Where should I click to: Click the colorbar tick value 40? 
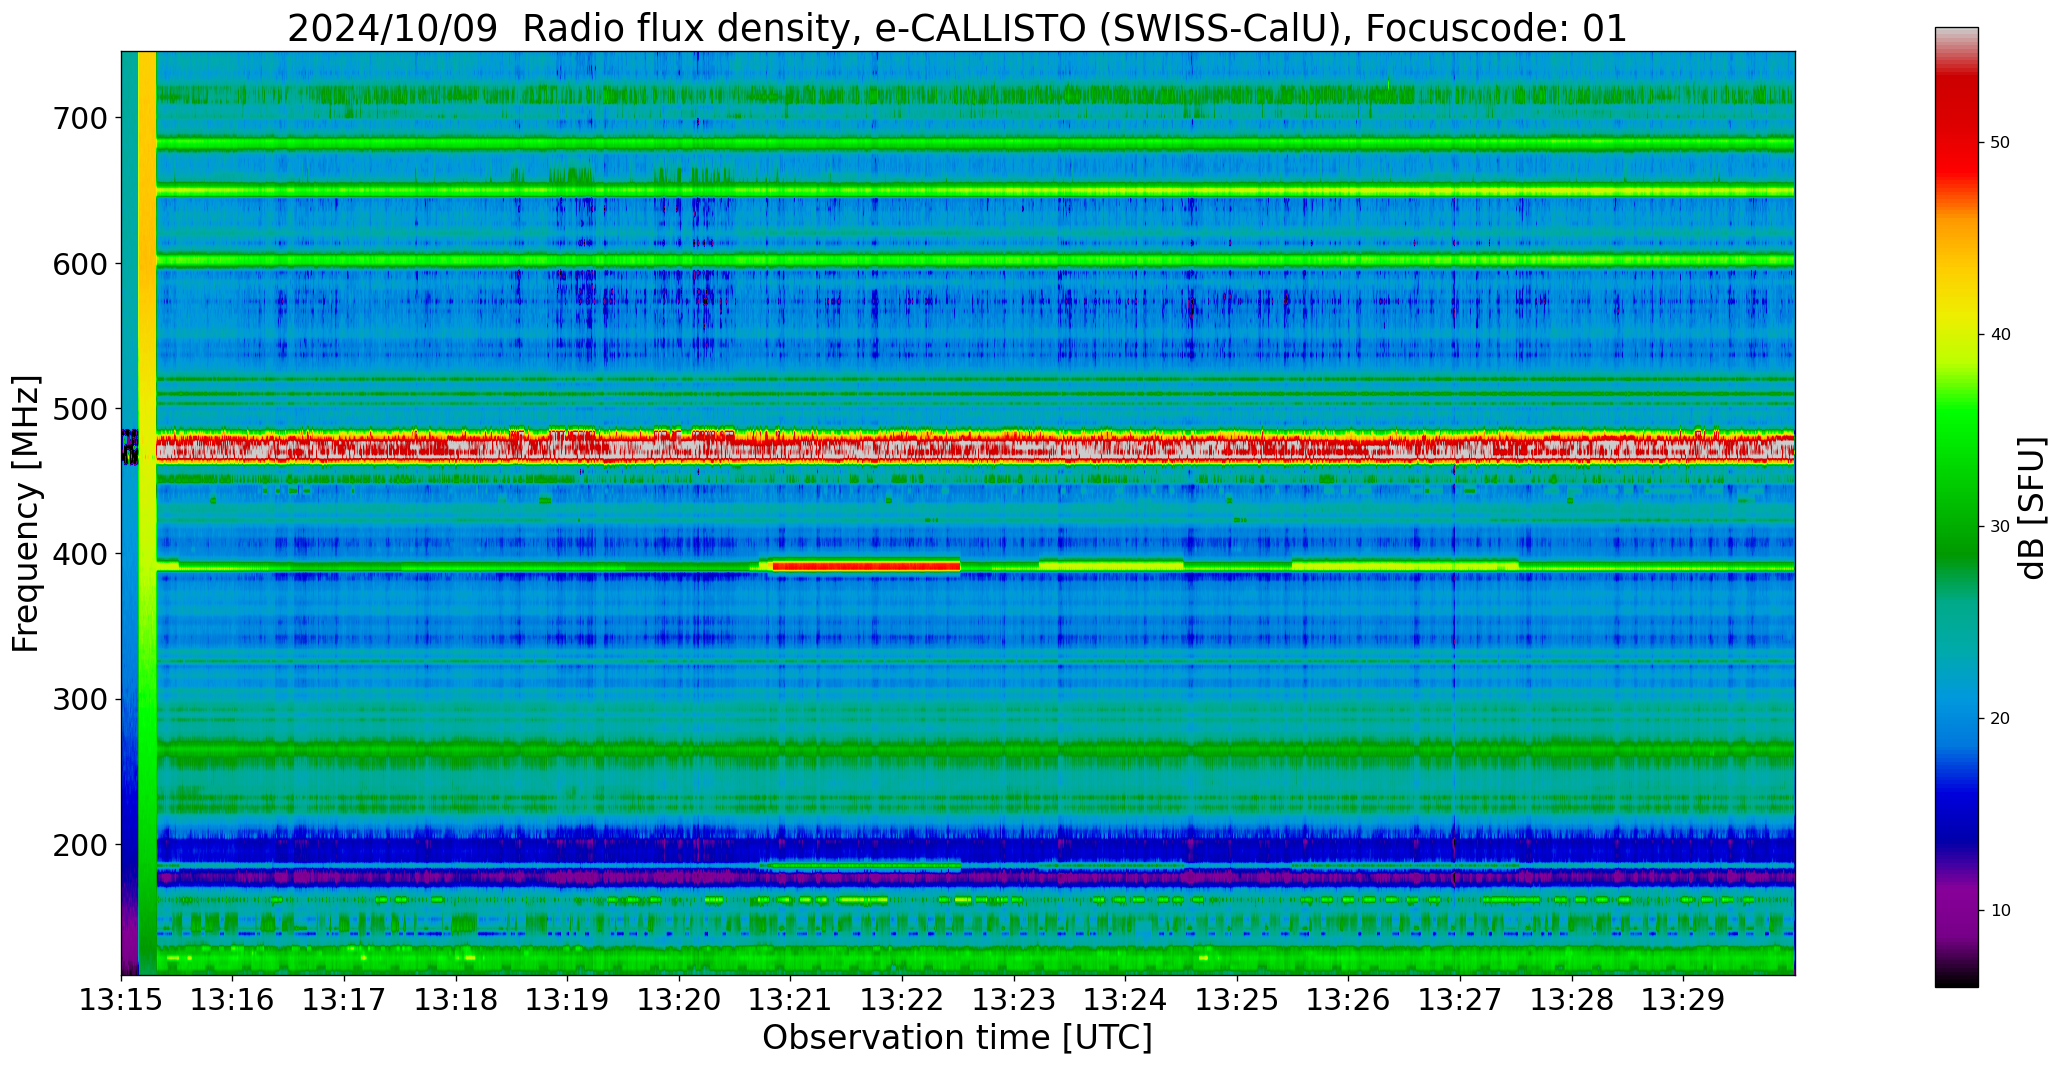point(2000,335)
